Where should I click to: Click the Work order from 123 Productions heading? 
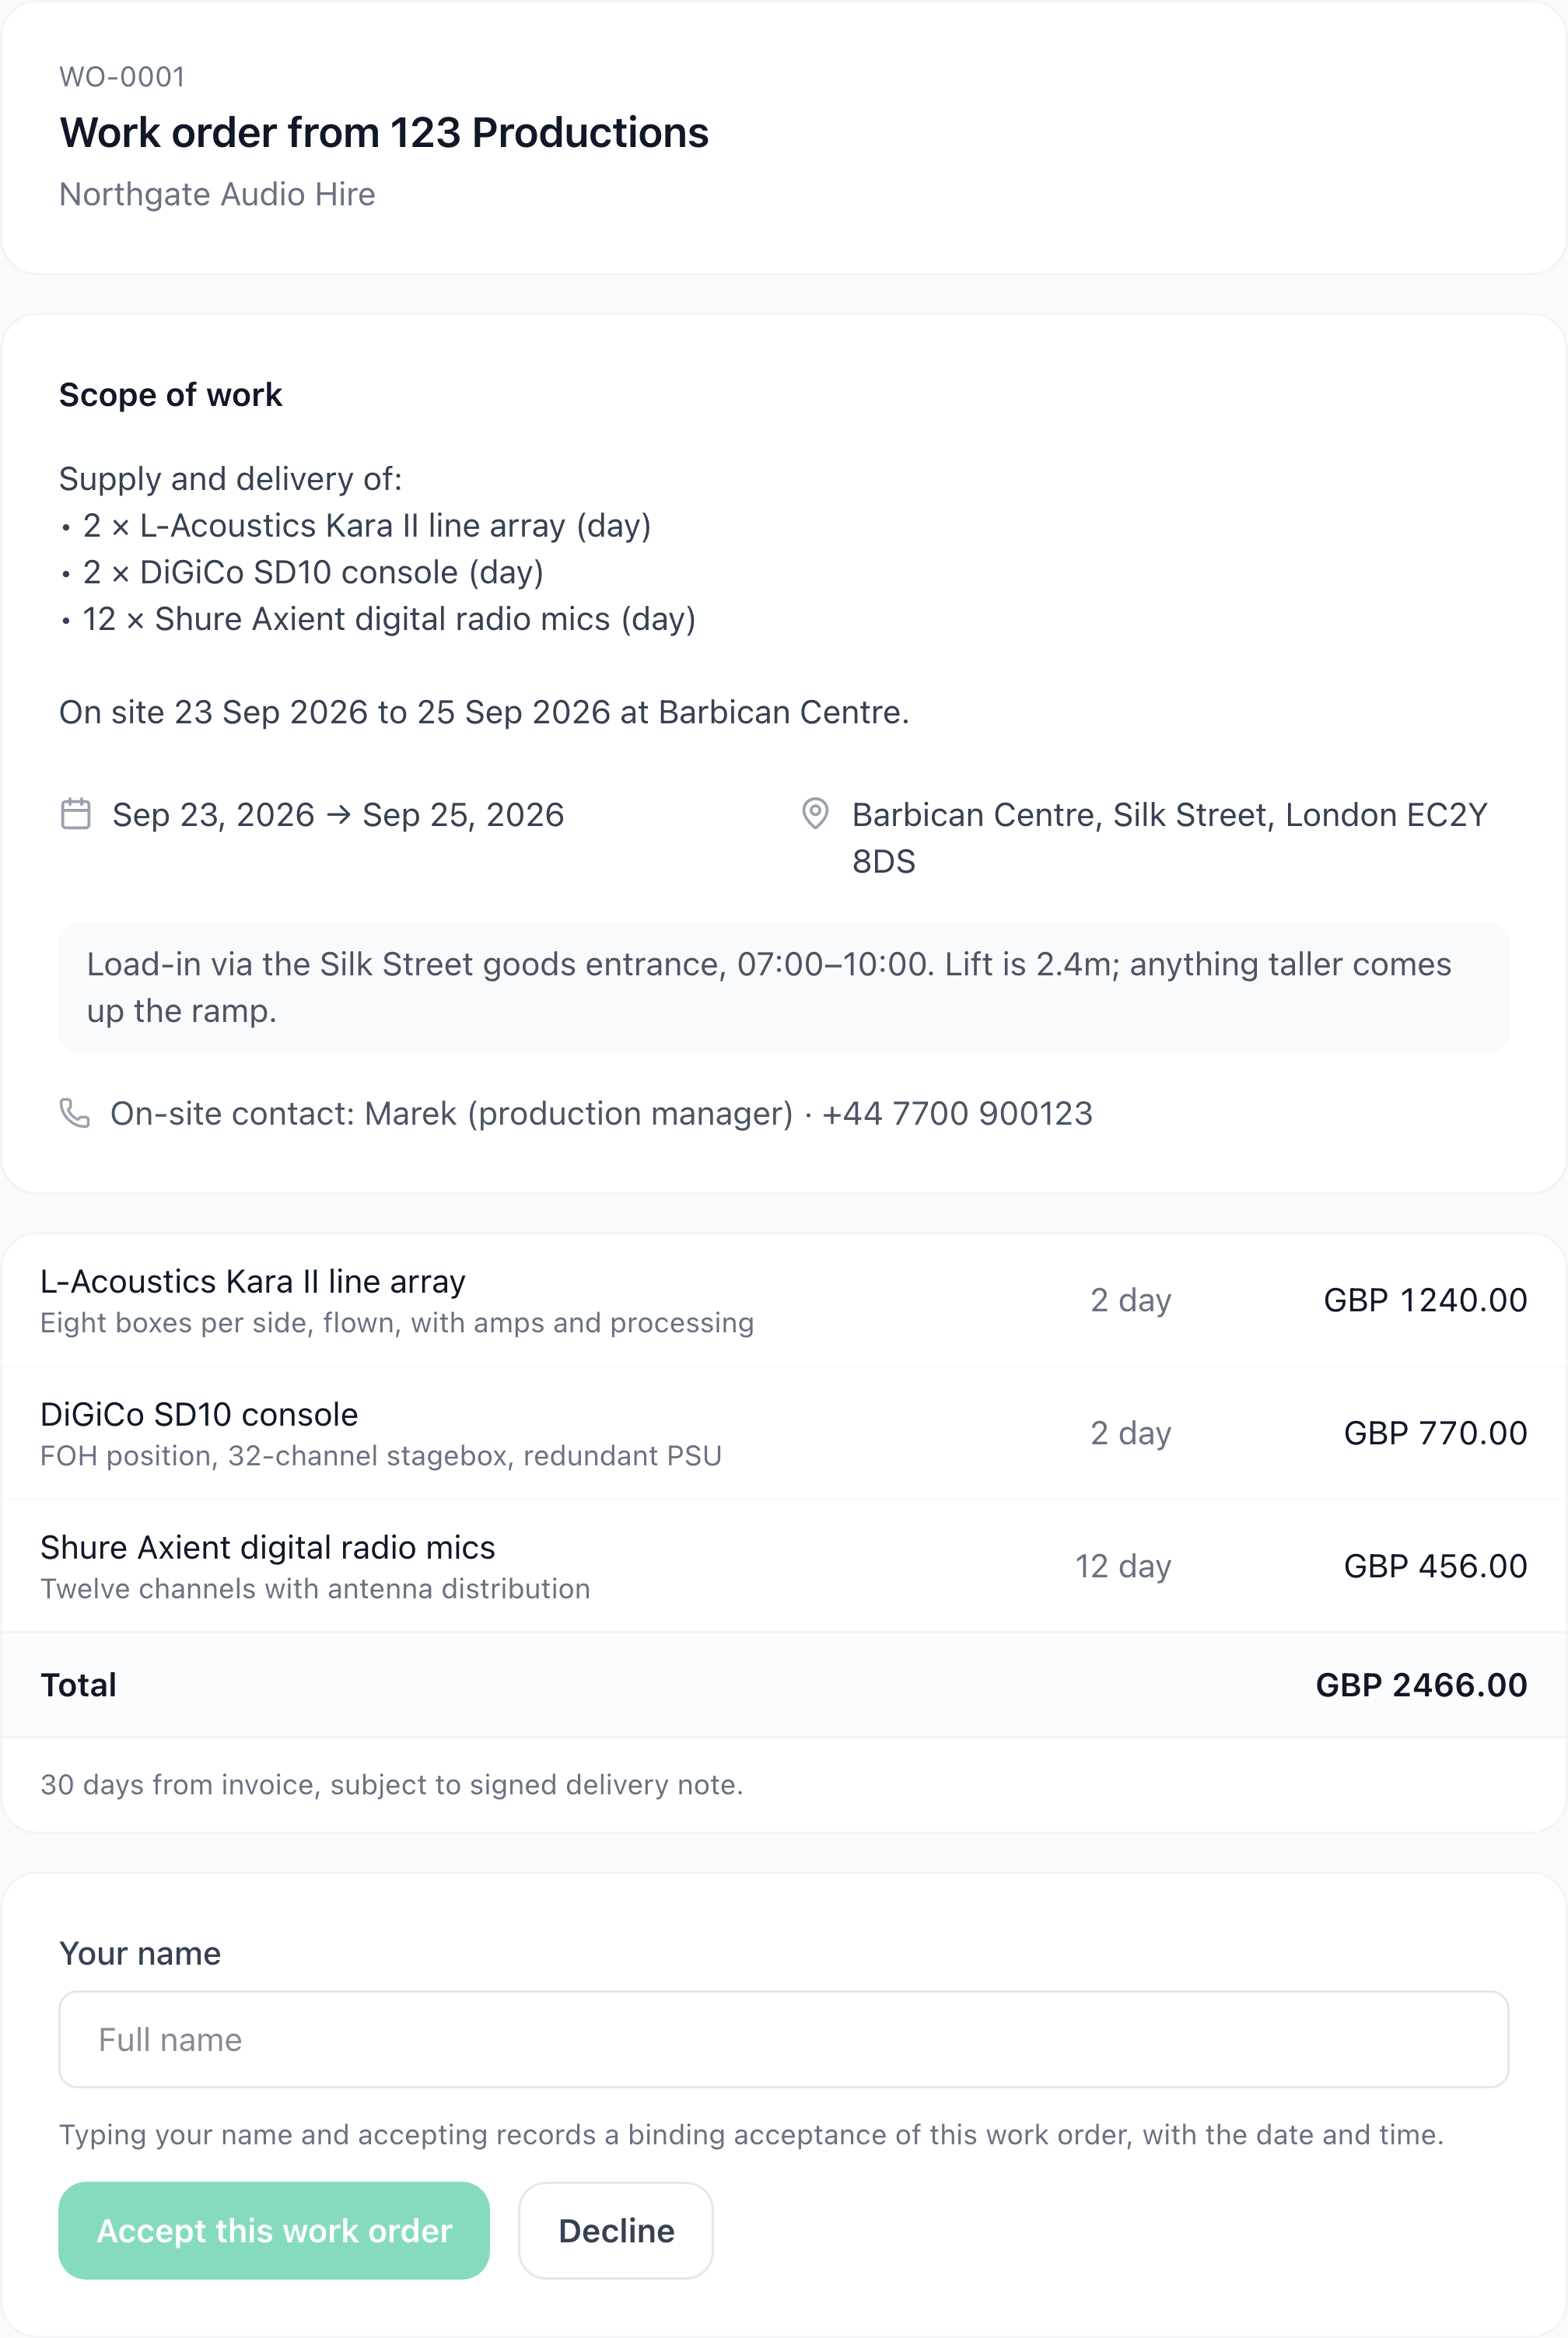(384, 133)
